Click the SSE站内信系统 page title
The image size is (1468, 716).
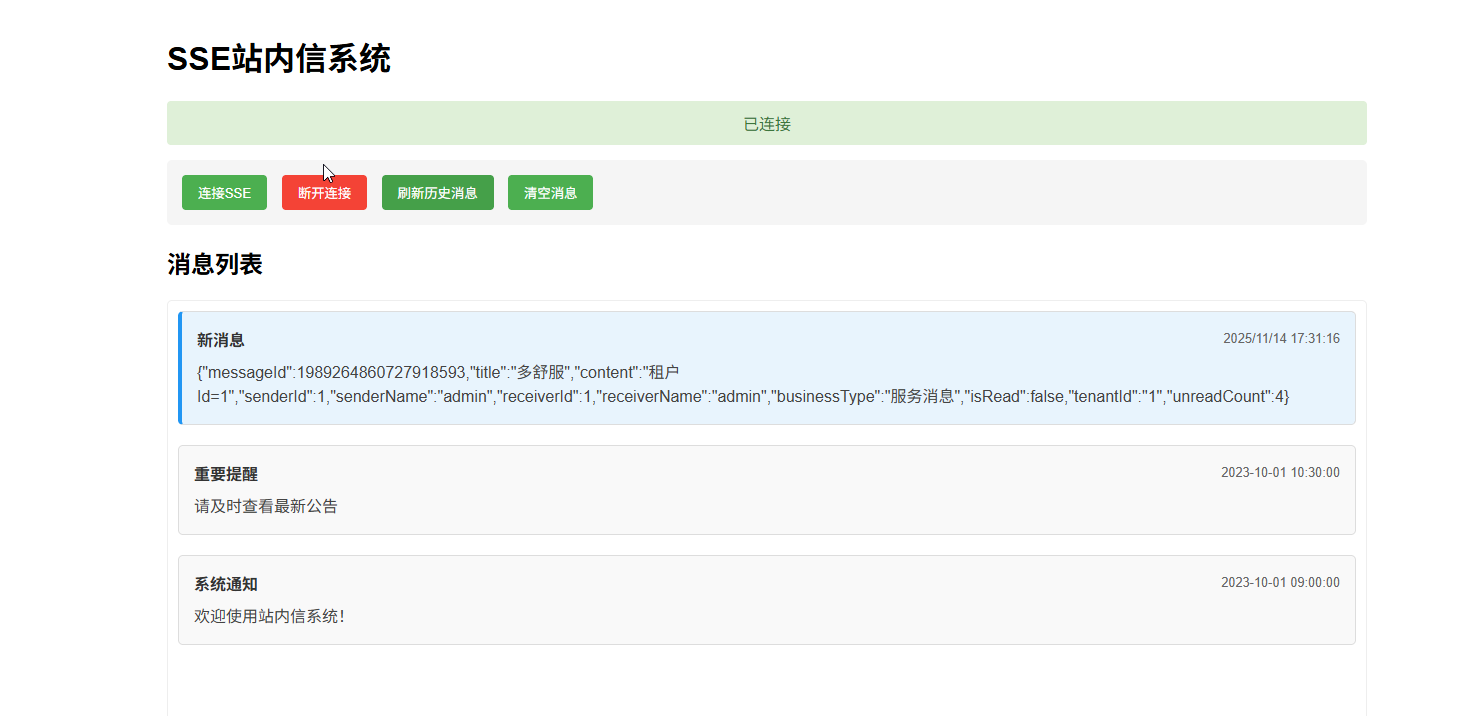[x=279, y=59]
